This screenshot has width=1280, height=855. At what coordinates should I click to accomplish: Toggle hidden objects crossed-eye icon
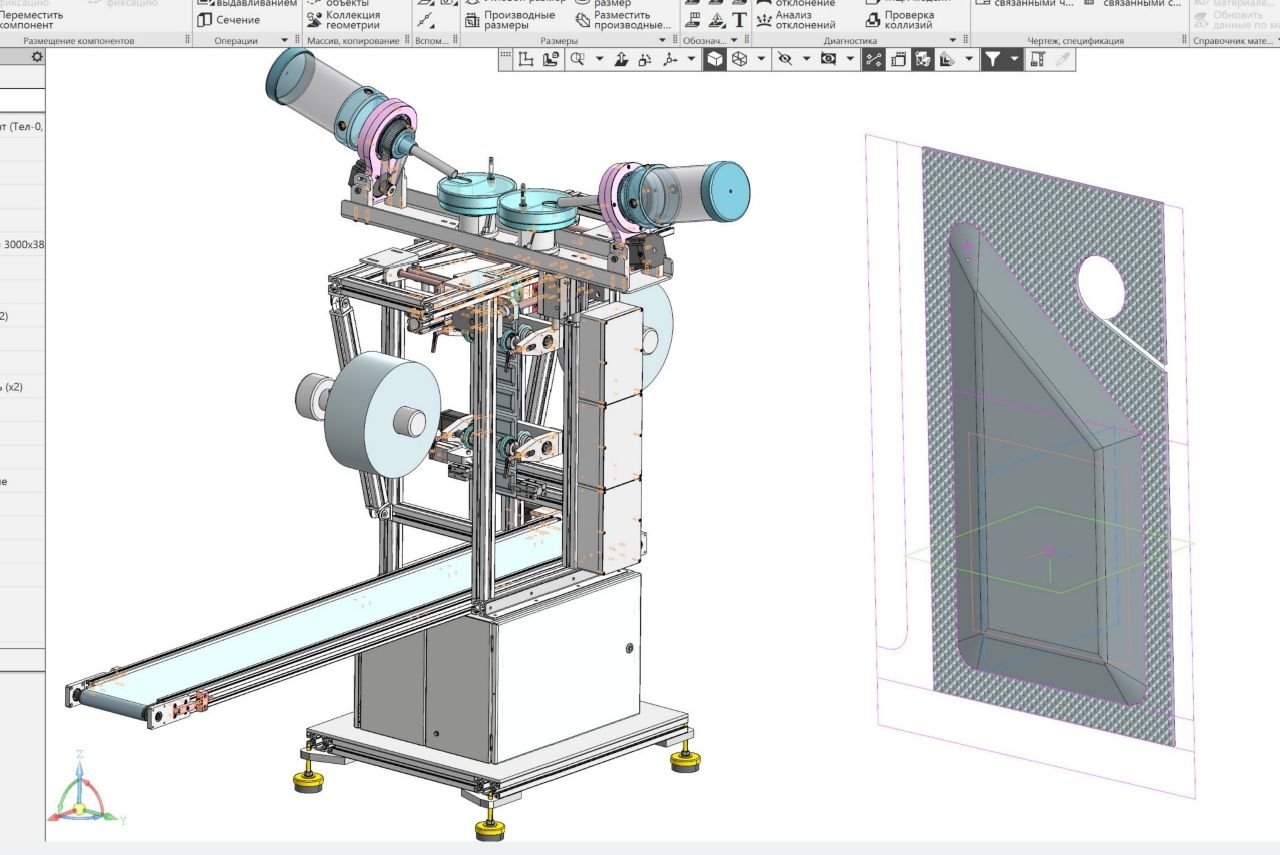point(785,60)
